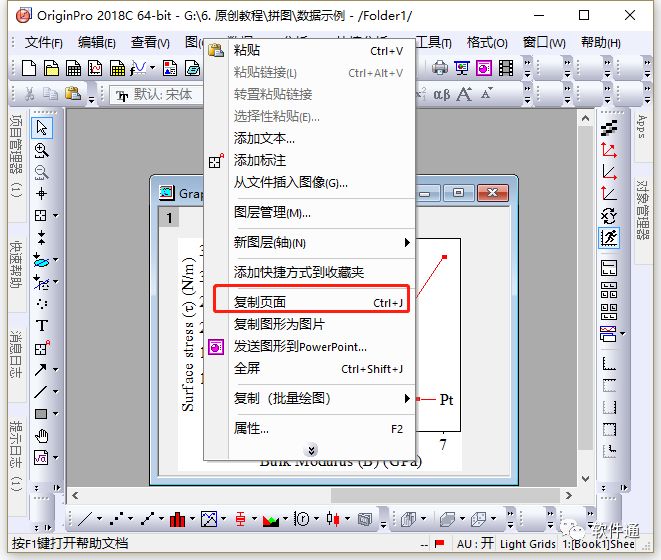Select the Rectangle tool
The width and height of the screenshot is (661, 560).
[40, 414]
